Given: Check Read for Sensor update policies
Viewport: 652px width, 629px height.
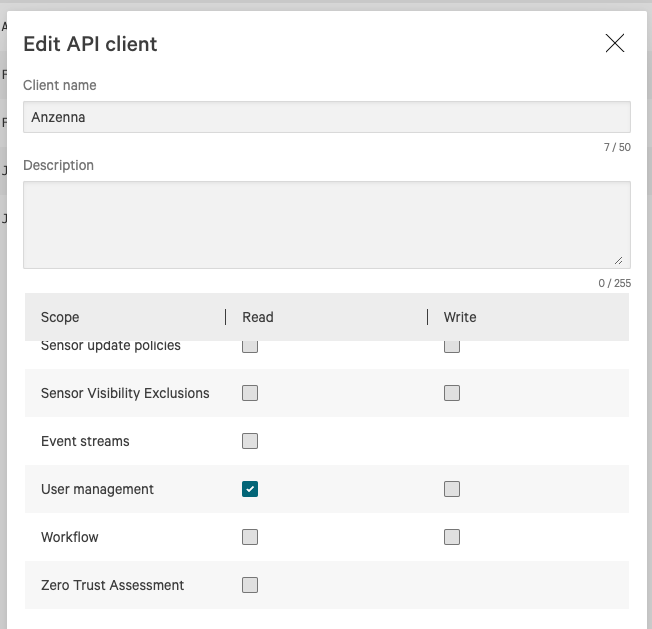Looking at the screenshot, I should [x=250, y=348].
